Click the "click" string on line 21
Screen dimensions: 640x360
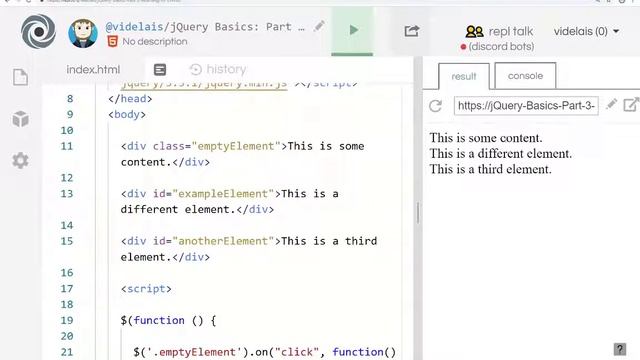point(297,352)
